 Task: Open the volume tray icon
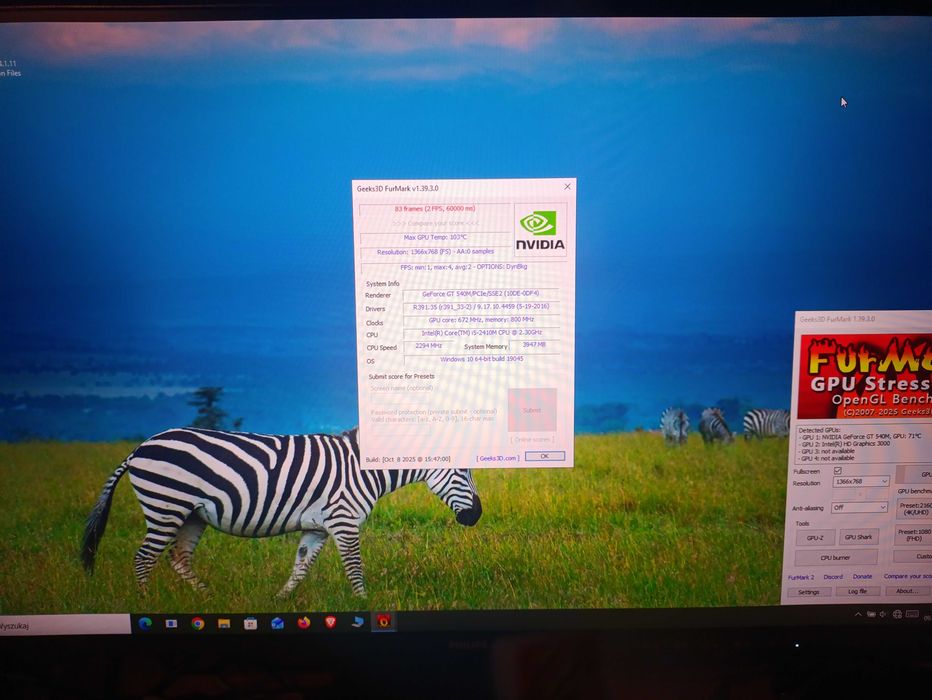(883, 614)
